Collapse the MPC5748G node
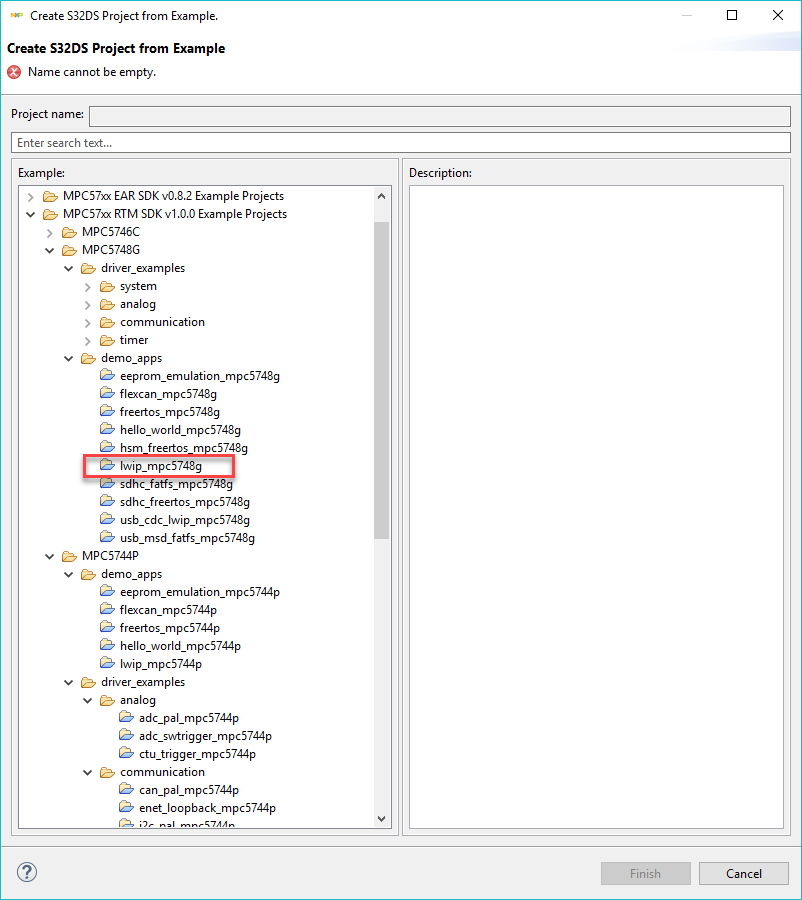Viewport: 802px width, 900px height. point(49,250)
